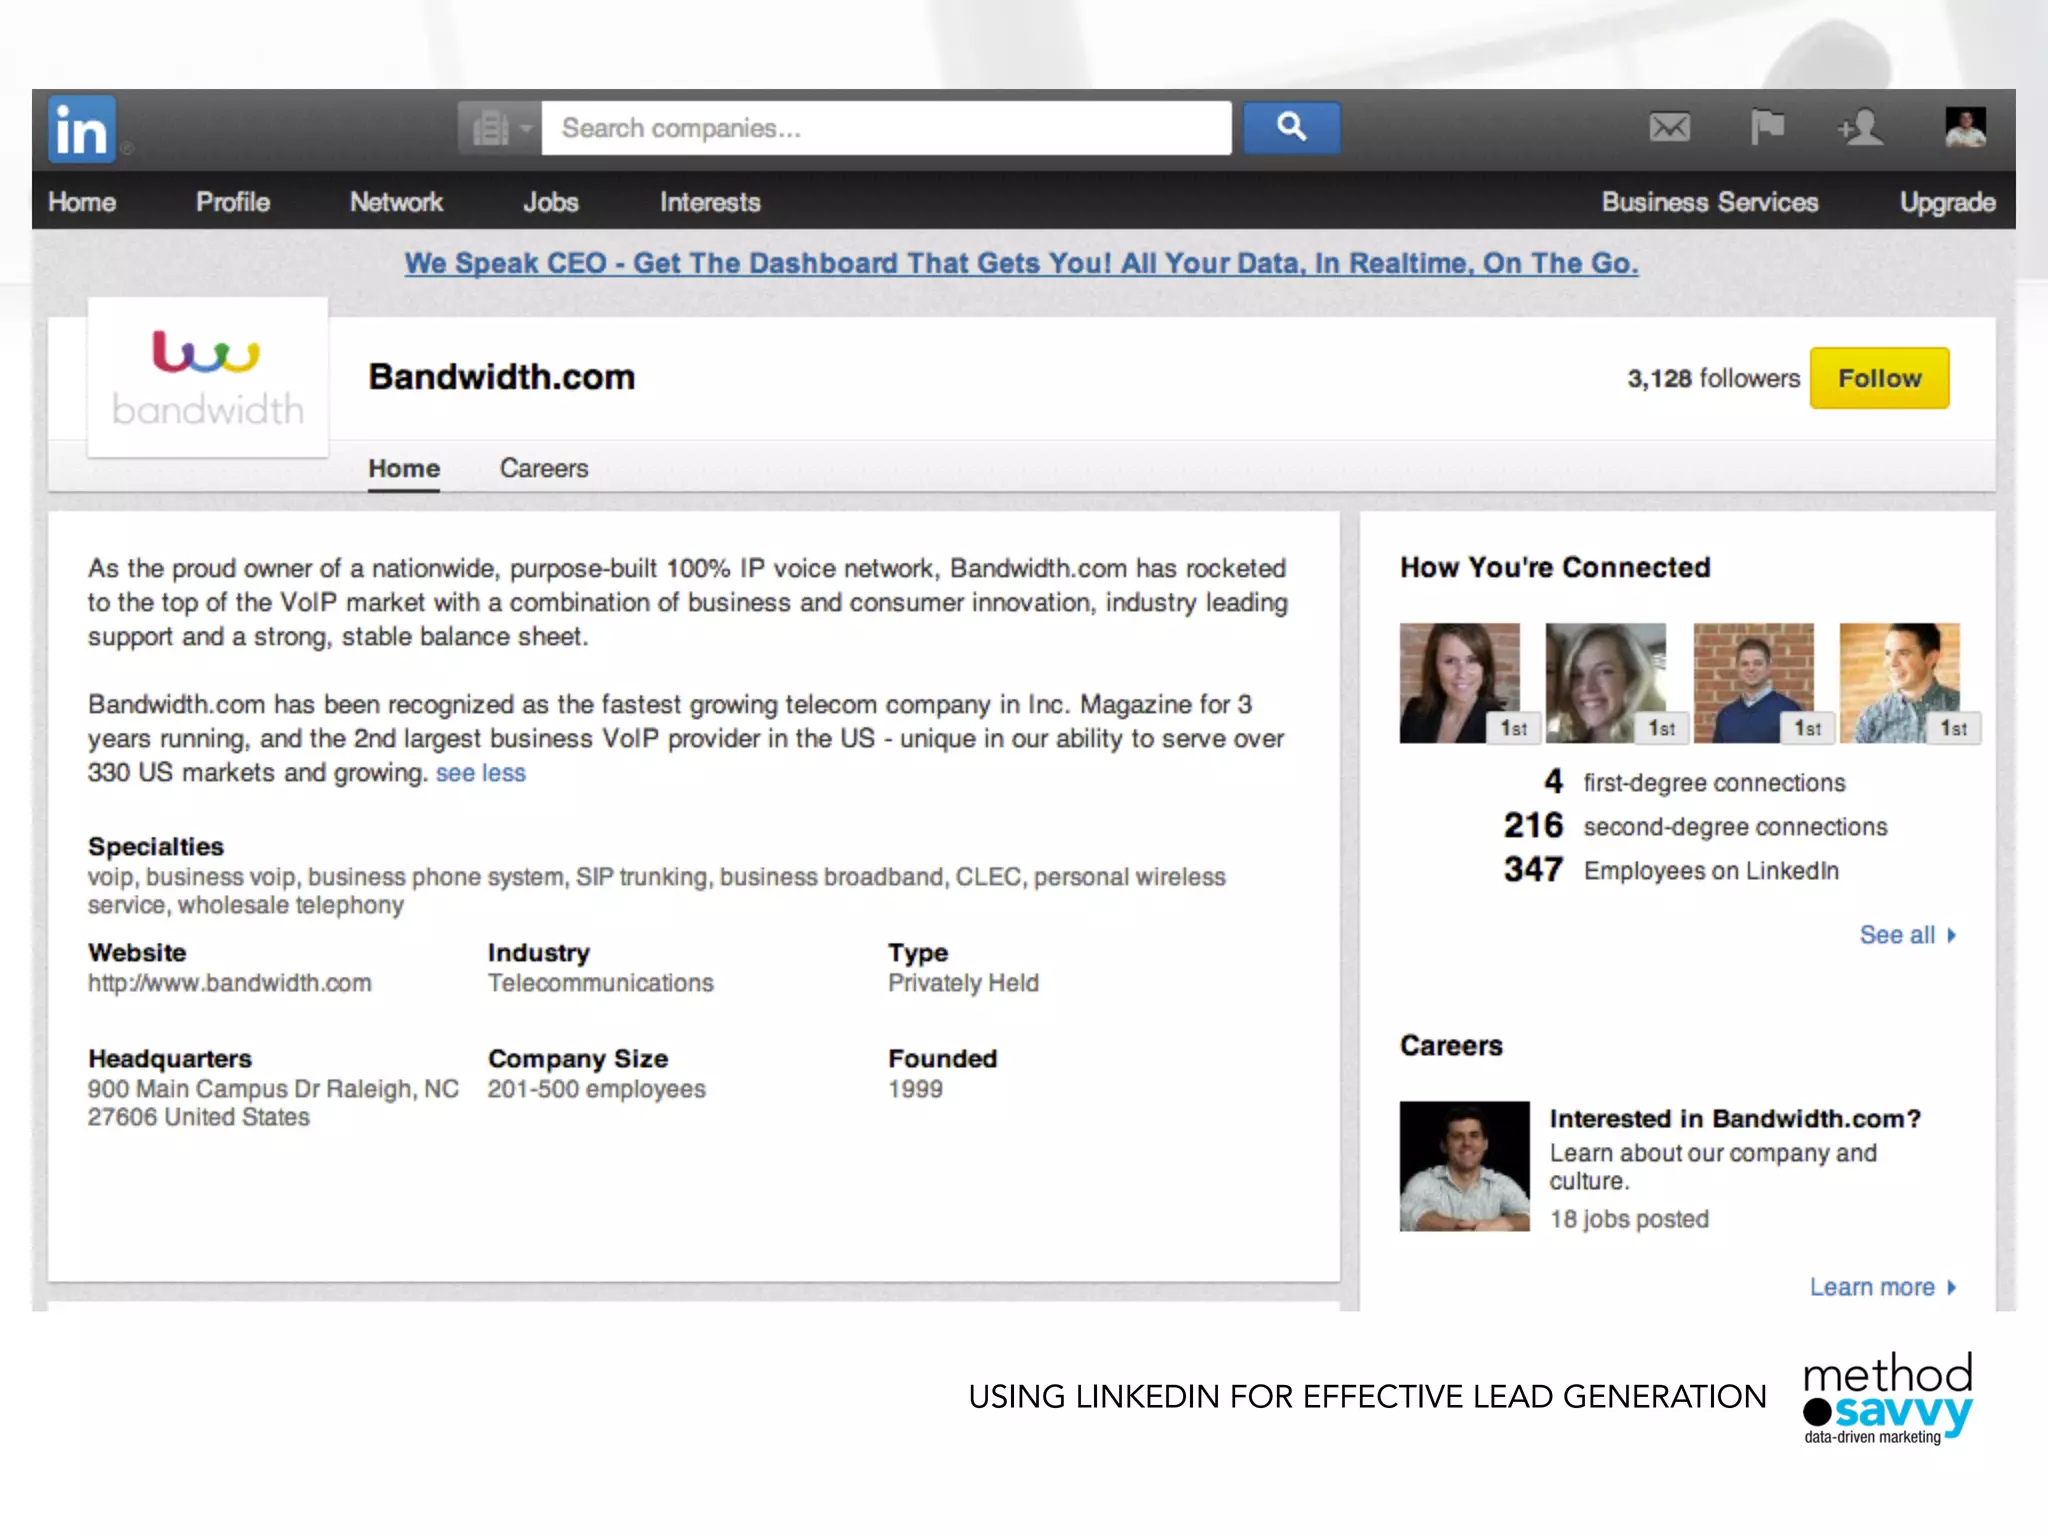Click the see less link
The image size is (2048, 1536).
pyautogui.click(x=480, y=773)
